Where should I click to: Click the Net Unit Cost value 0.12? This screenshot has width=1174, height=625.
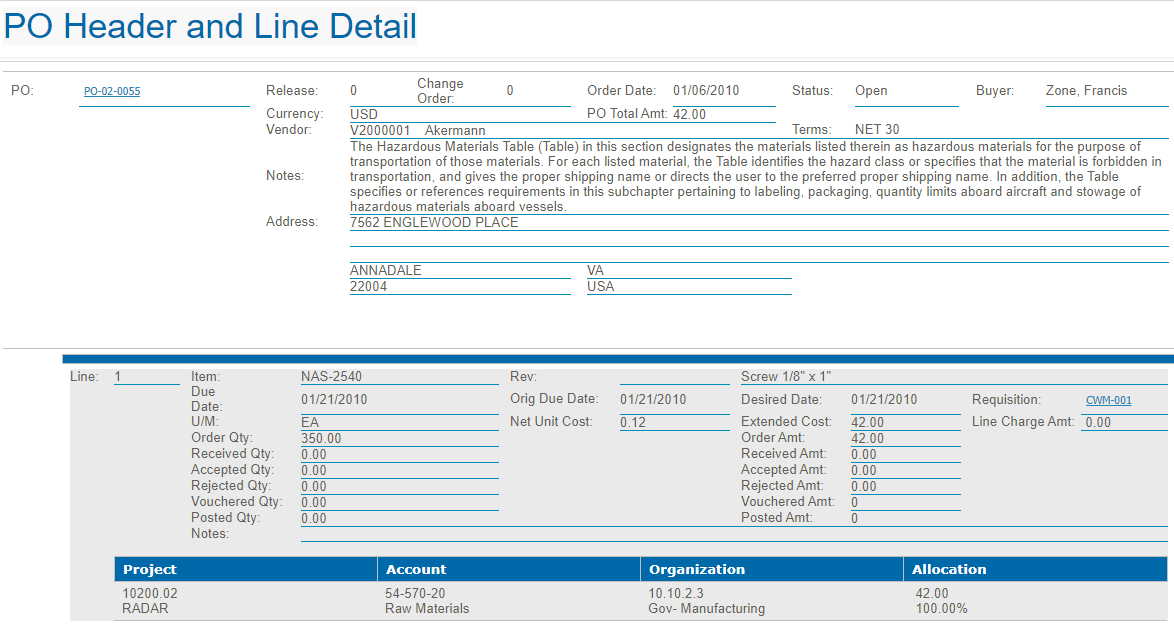click(x=633, y=422)
